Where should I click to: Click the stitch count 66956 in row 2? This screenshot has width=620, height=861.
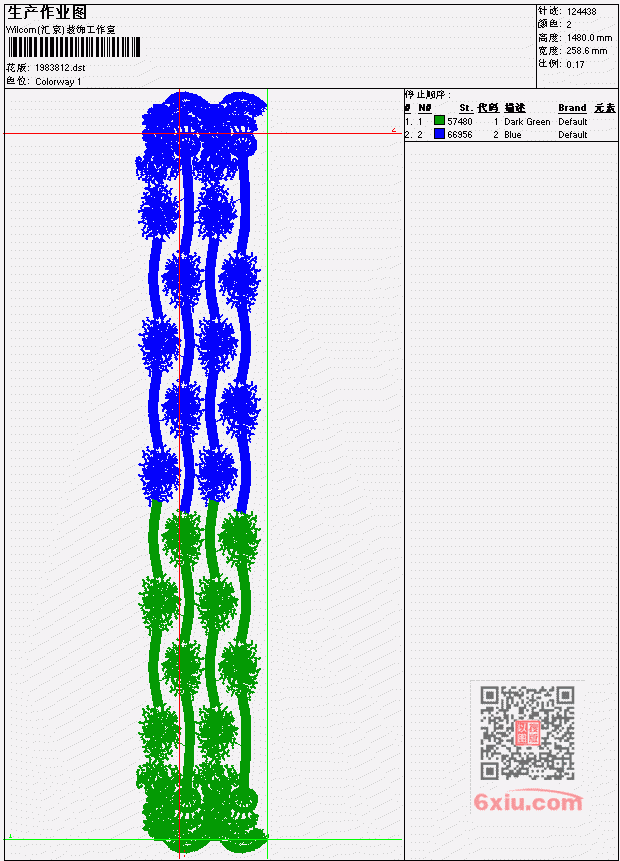point(460,135)
